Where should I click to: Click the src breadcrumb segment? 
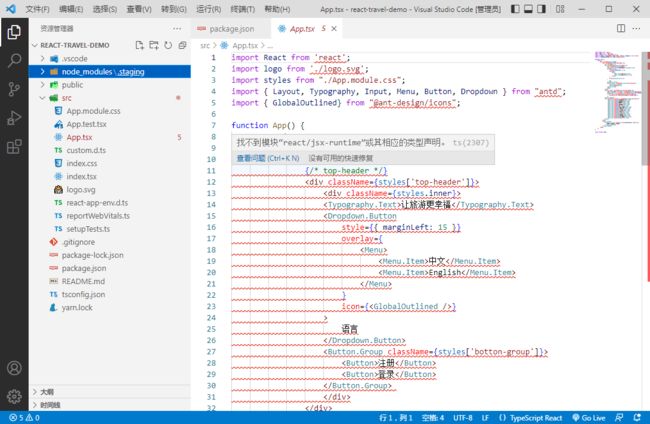(205, 46)
